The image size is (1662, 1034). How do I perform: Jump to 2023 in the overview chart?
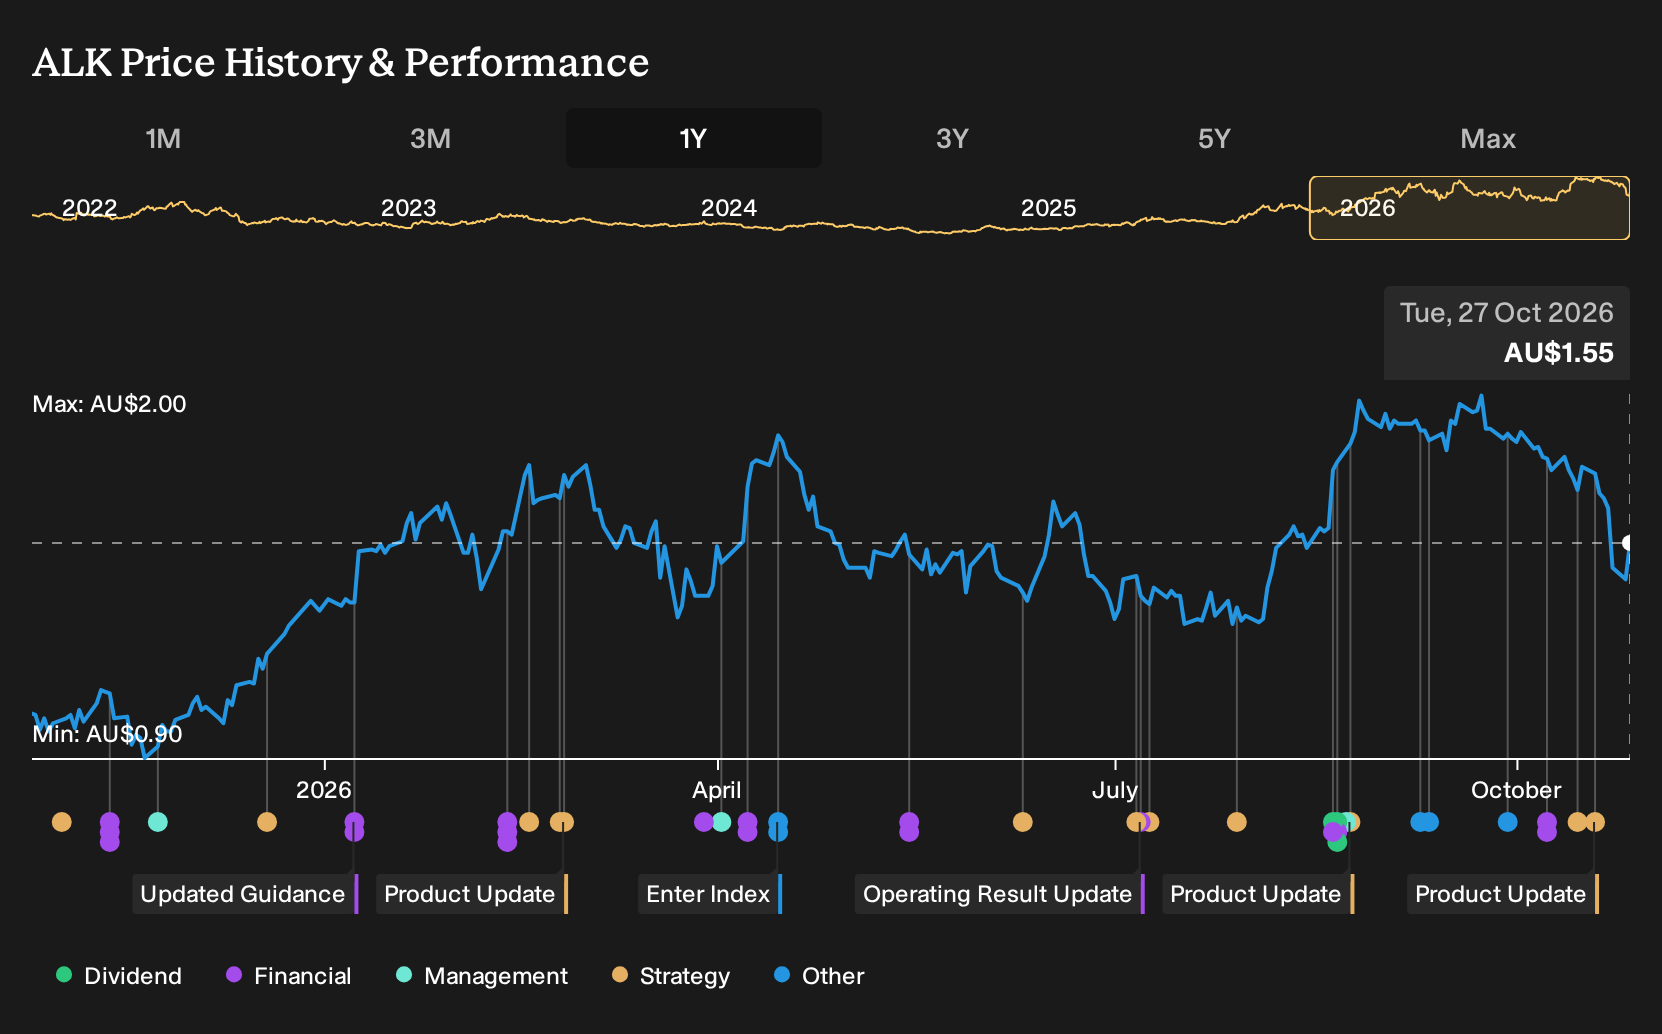click(x=409, y=208)
